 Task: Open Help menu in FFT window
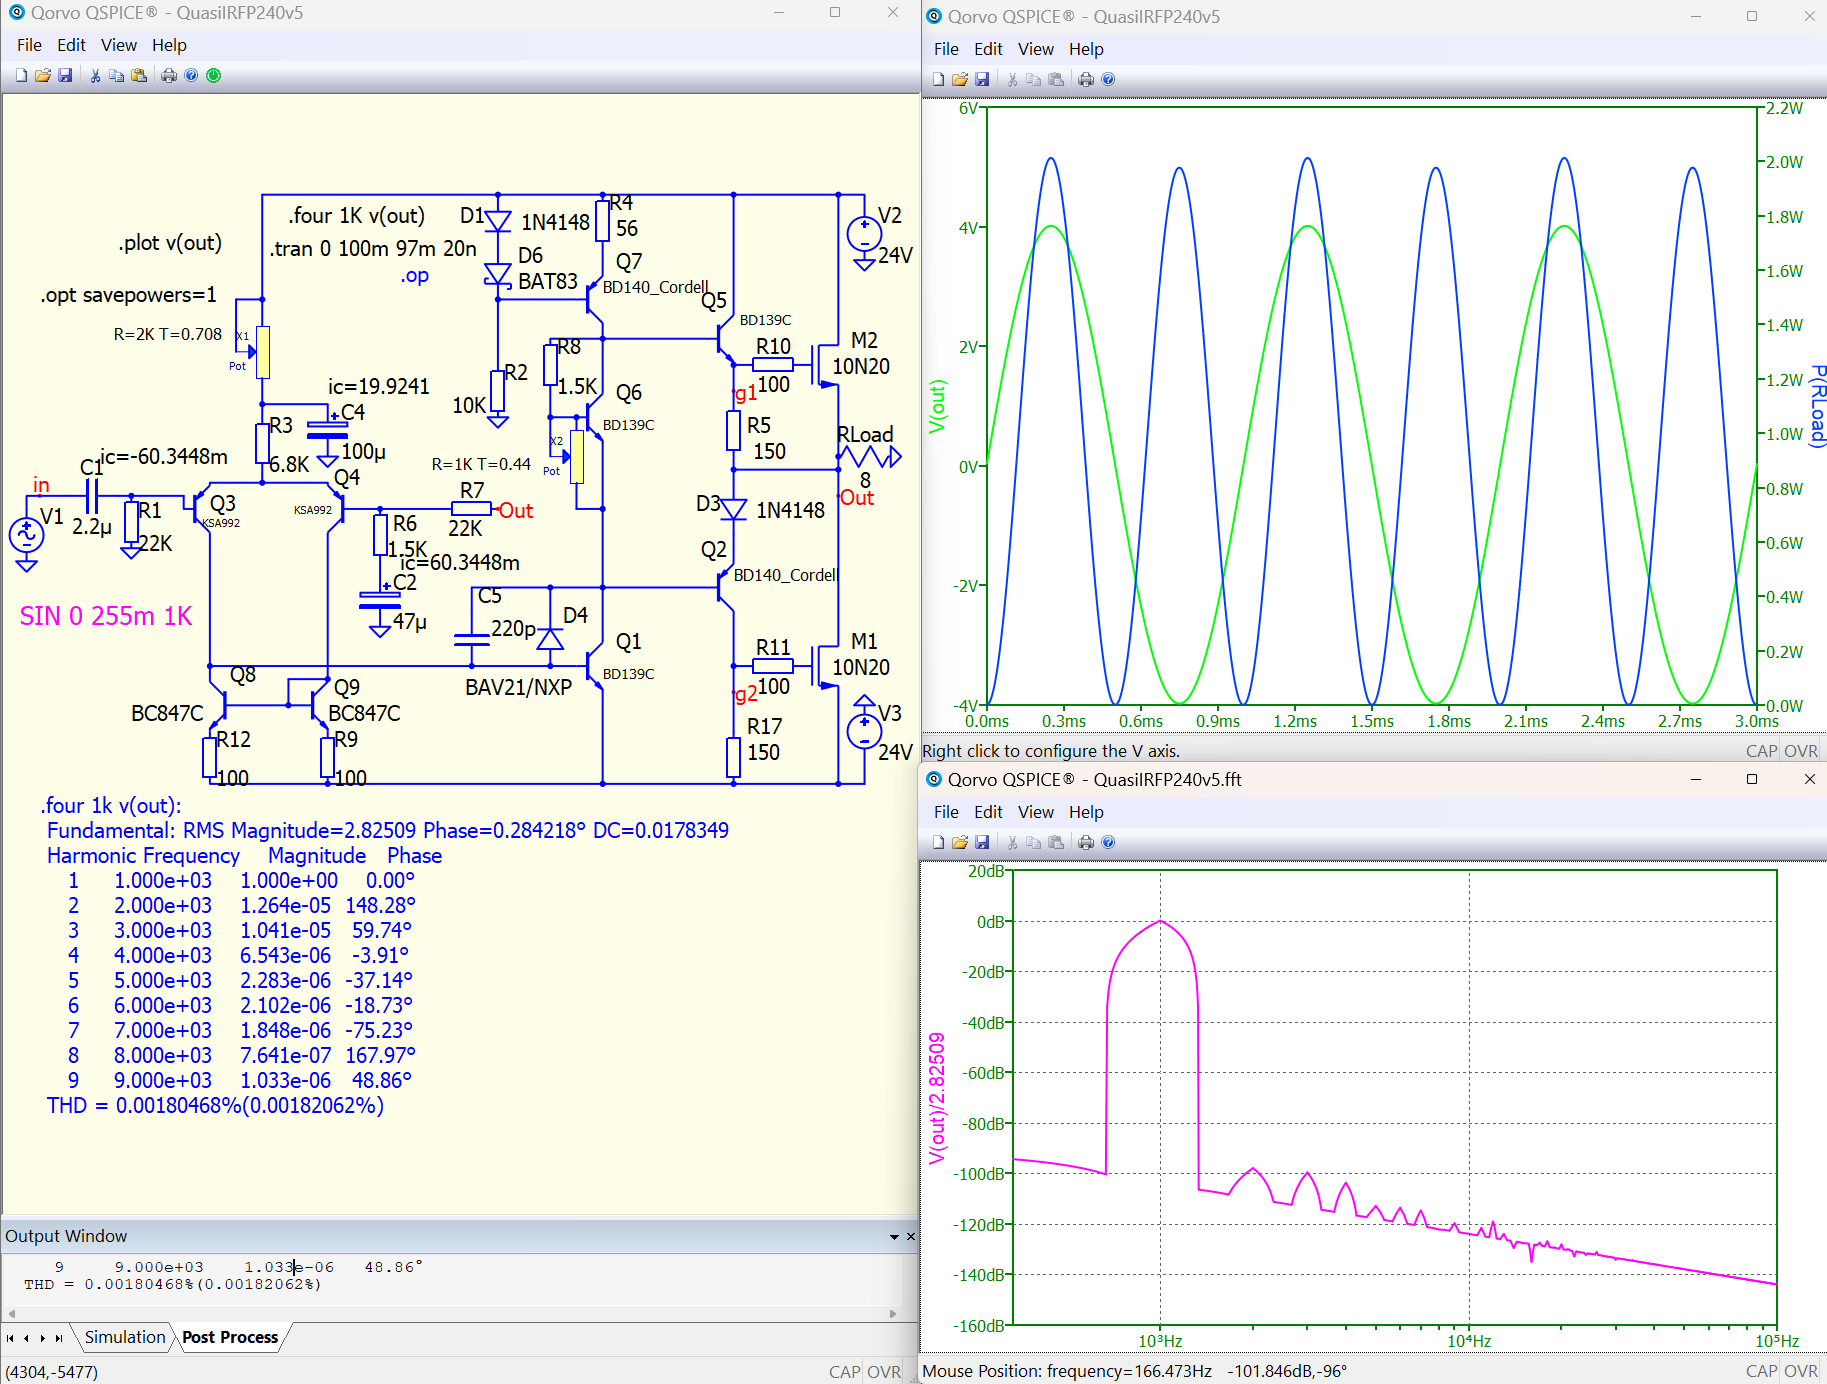(x=1086, y=812)
